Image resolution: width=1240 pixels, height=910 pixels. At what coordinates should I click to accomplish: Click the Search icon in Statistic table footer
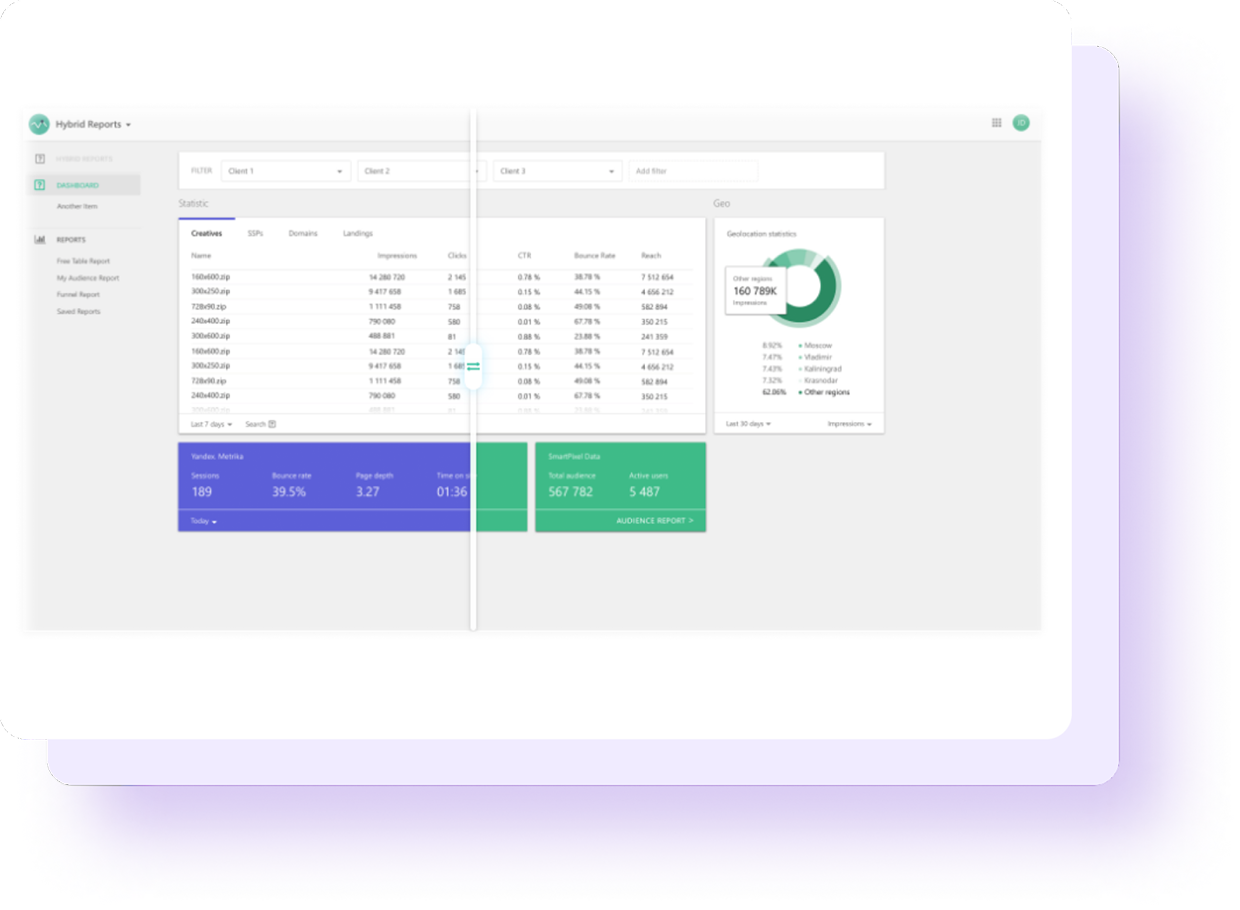tap(272, 424)
